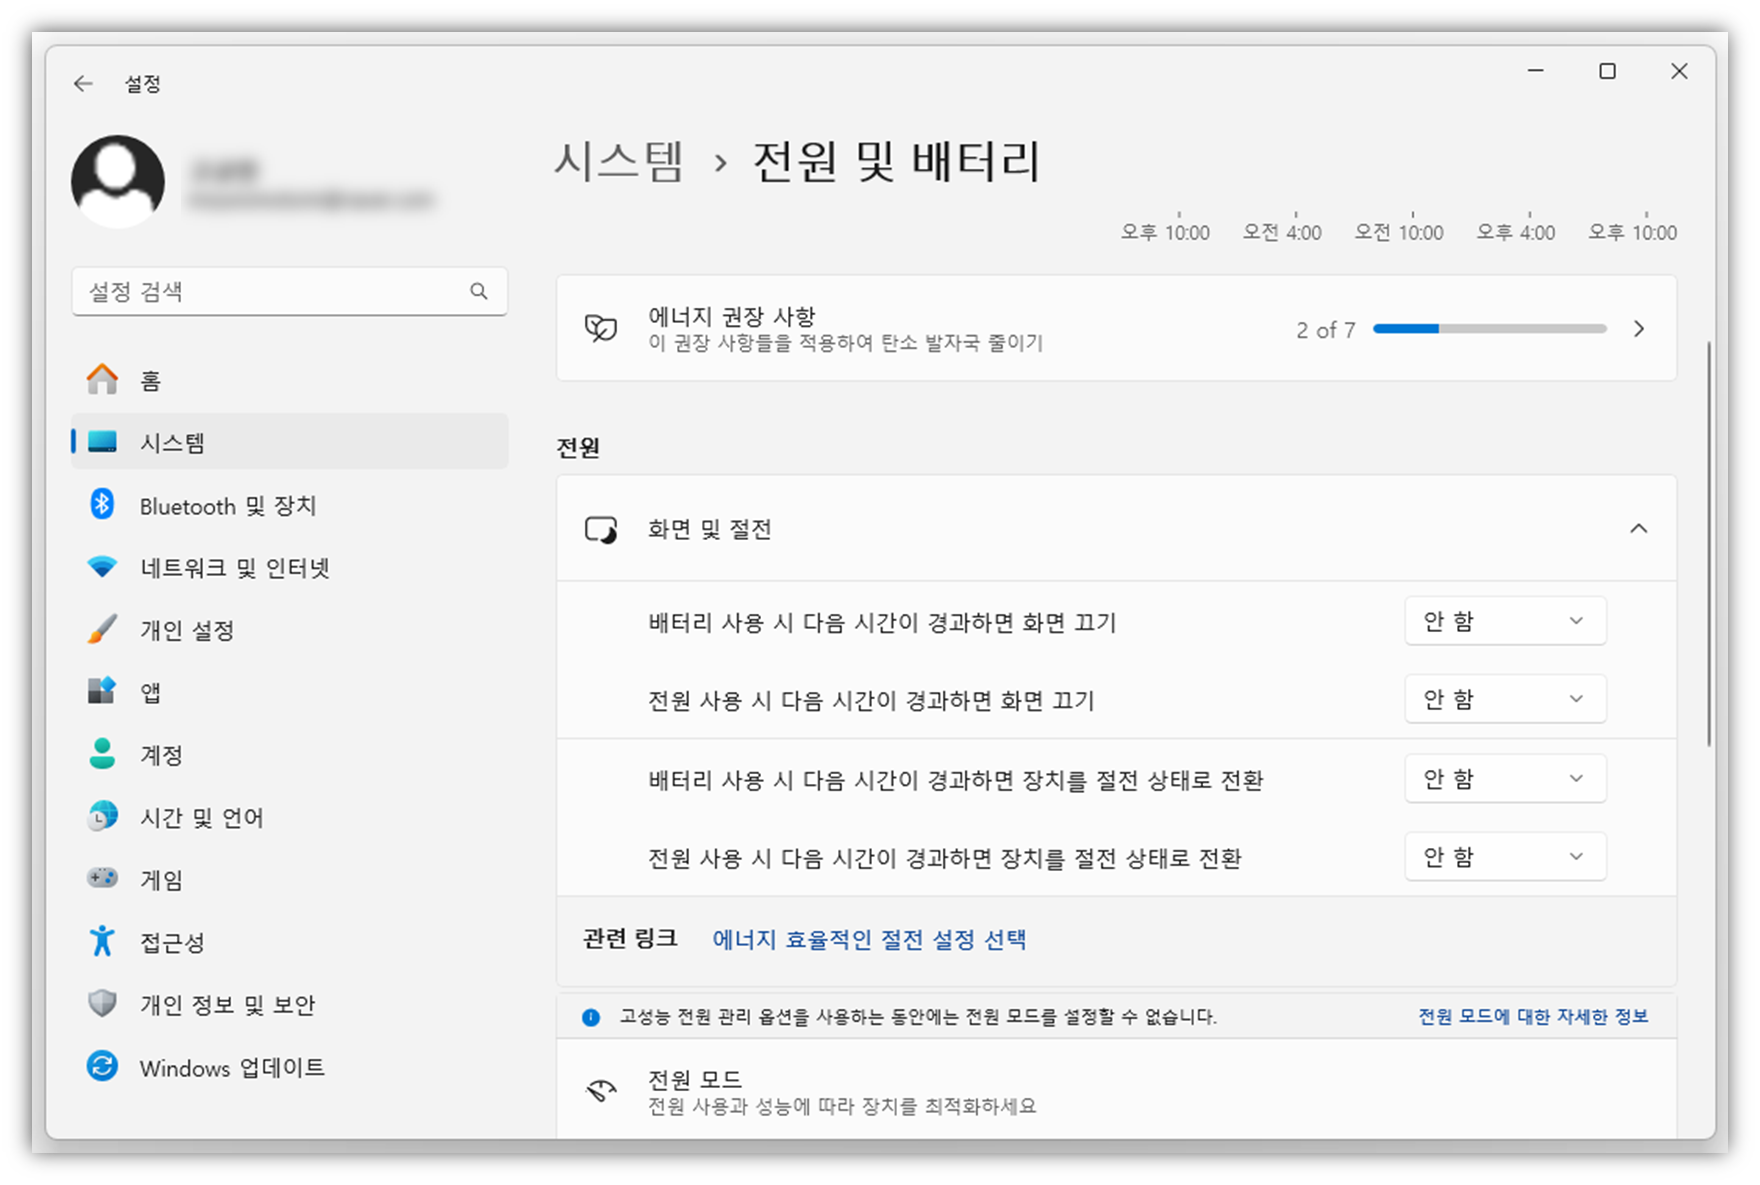
Task: Click the 네트워크 및 인터넷 Wi-Fi icon
Action: 101,567
